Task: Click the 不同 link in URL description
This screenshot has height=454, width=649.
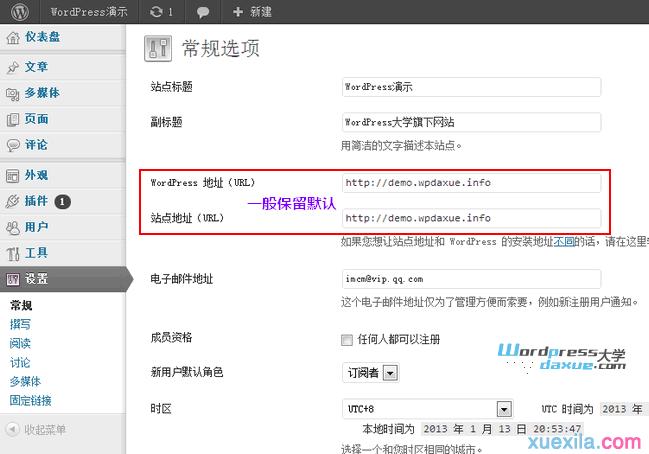Action: tap(564, 242)
